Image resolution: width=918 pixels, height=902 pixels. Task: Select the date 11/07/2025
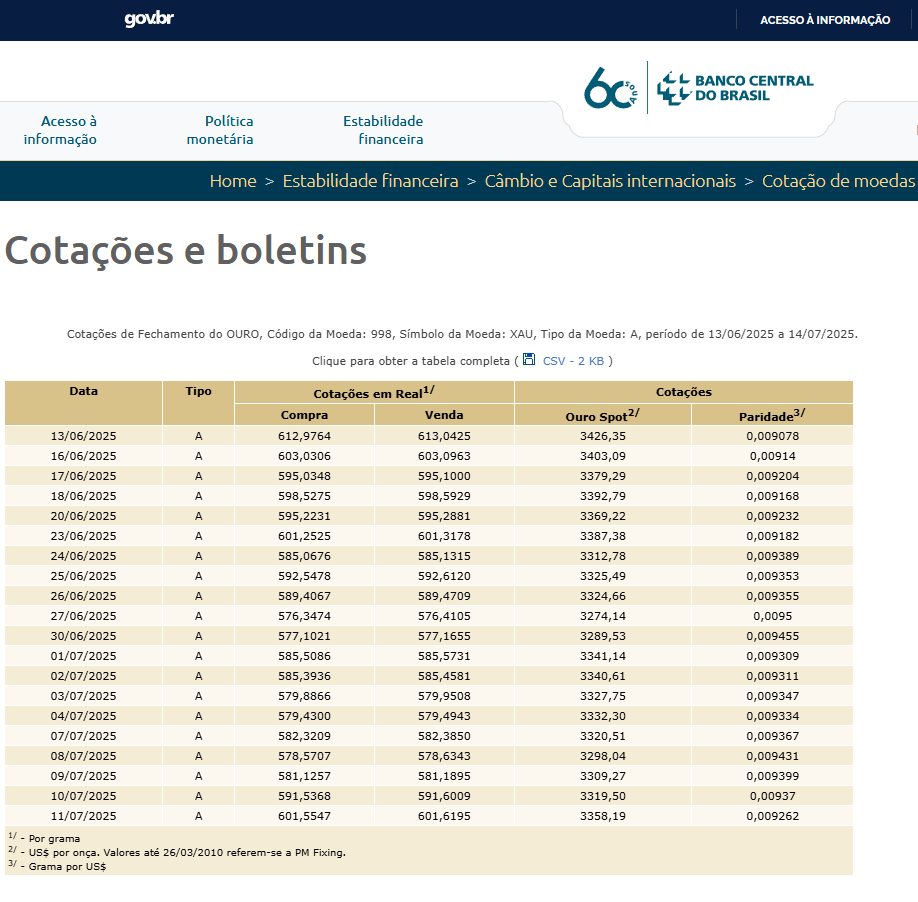tap(84, 815)
